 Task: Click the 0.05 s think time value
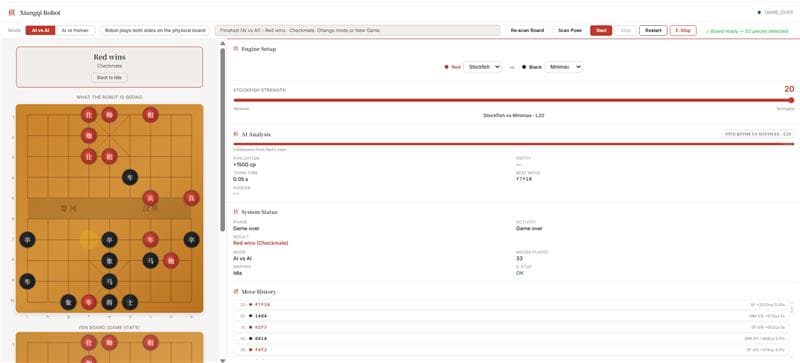241,179
